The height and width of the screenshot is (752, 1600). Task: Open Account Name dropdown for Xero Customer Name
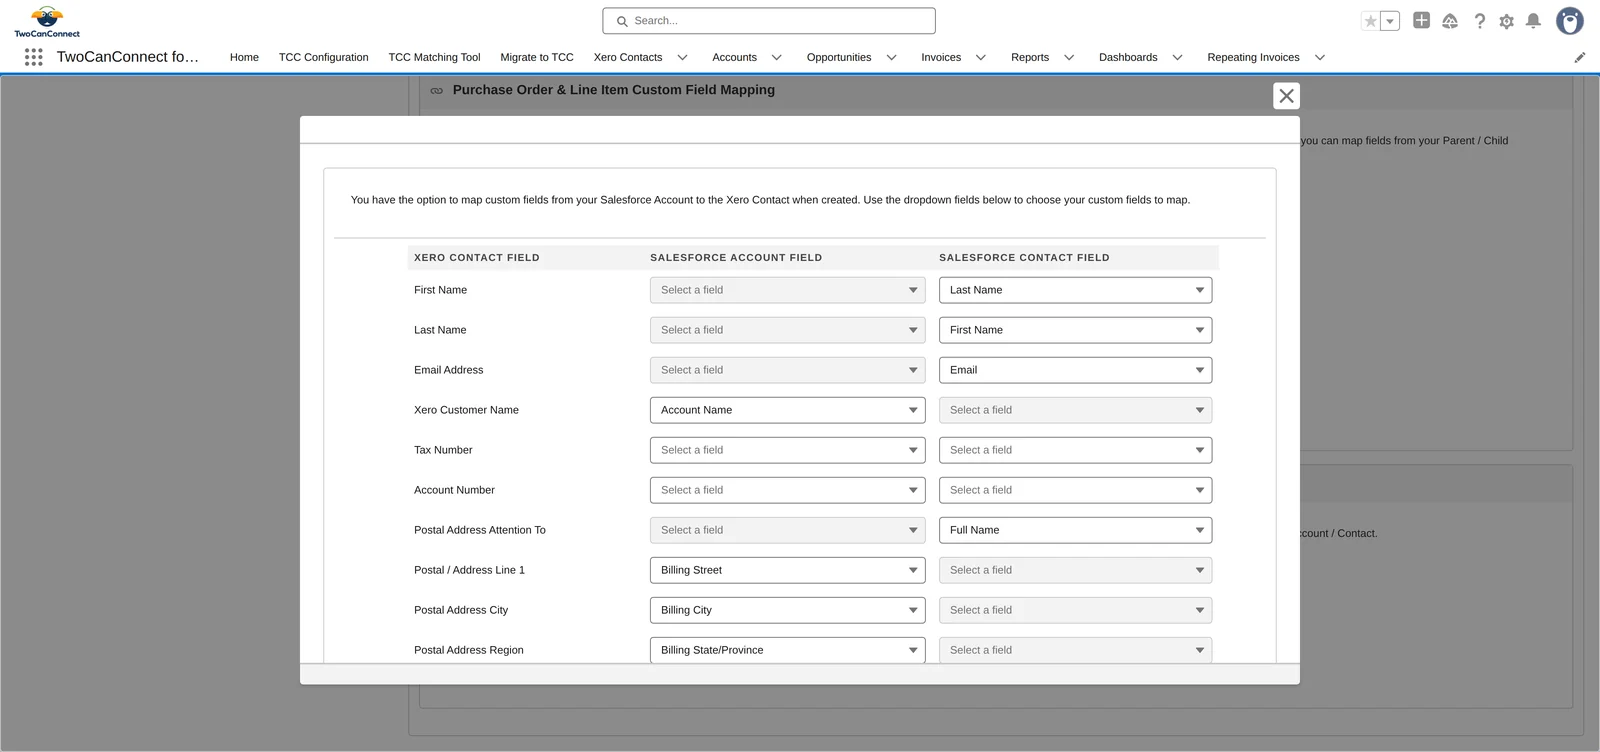click(x=787, y=410)
